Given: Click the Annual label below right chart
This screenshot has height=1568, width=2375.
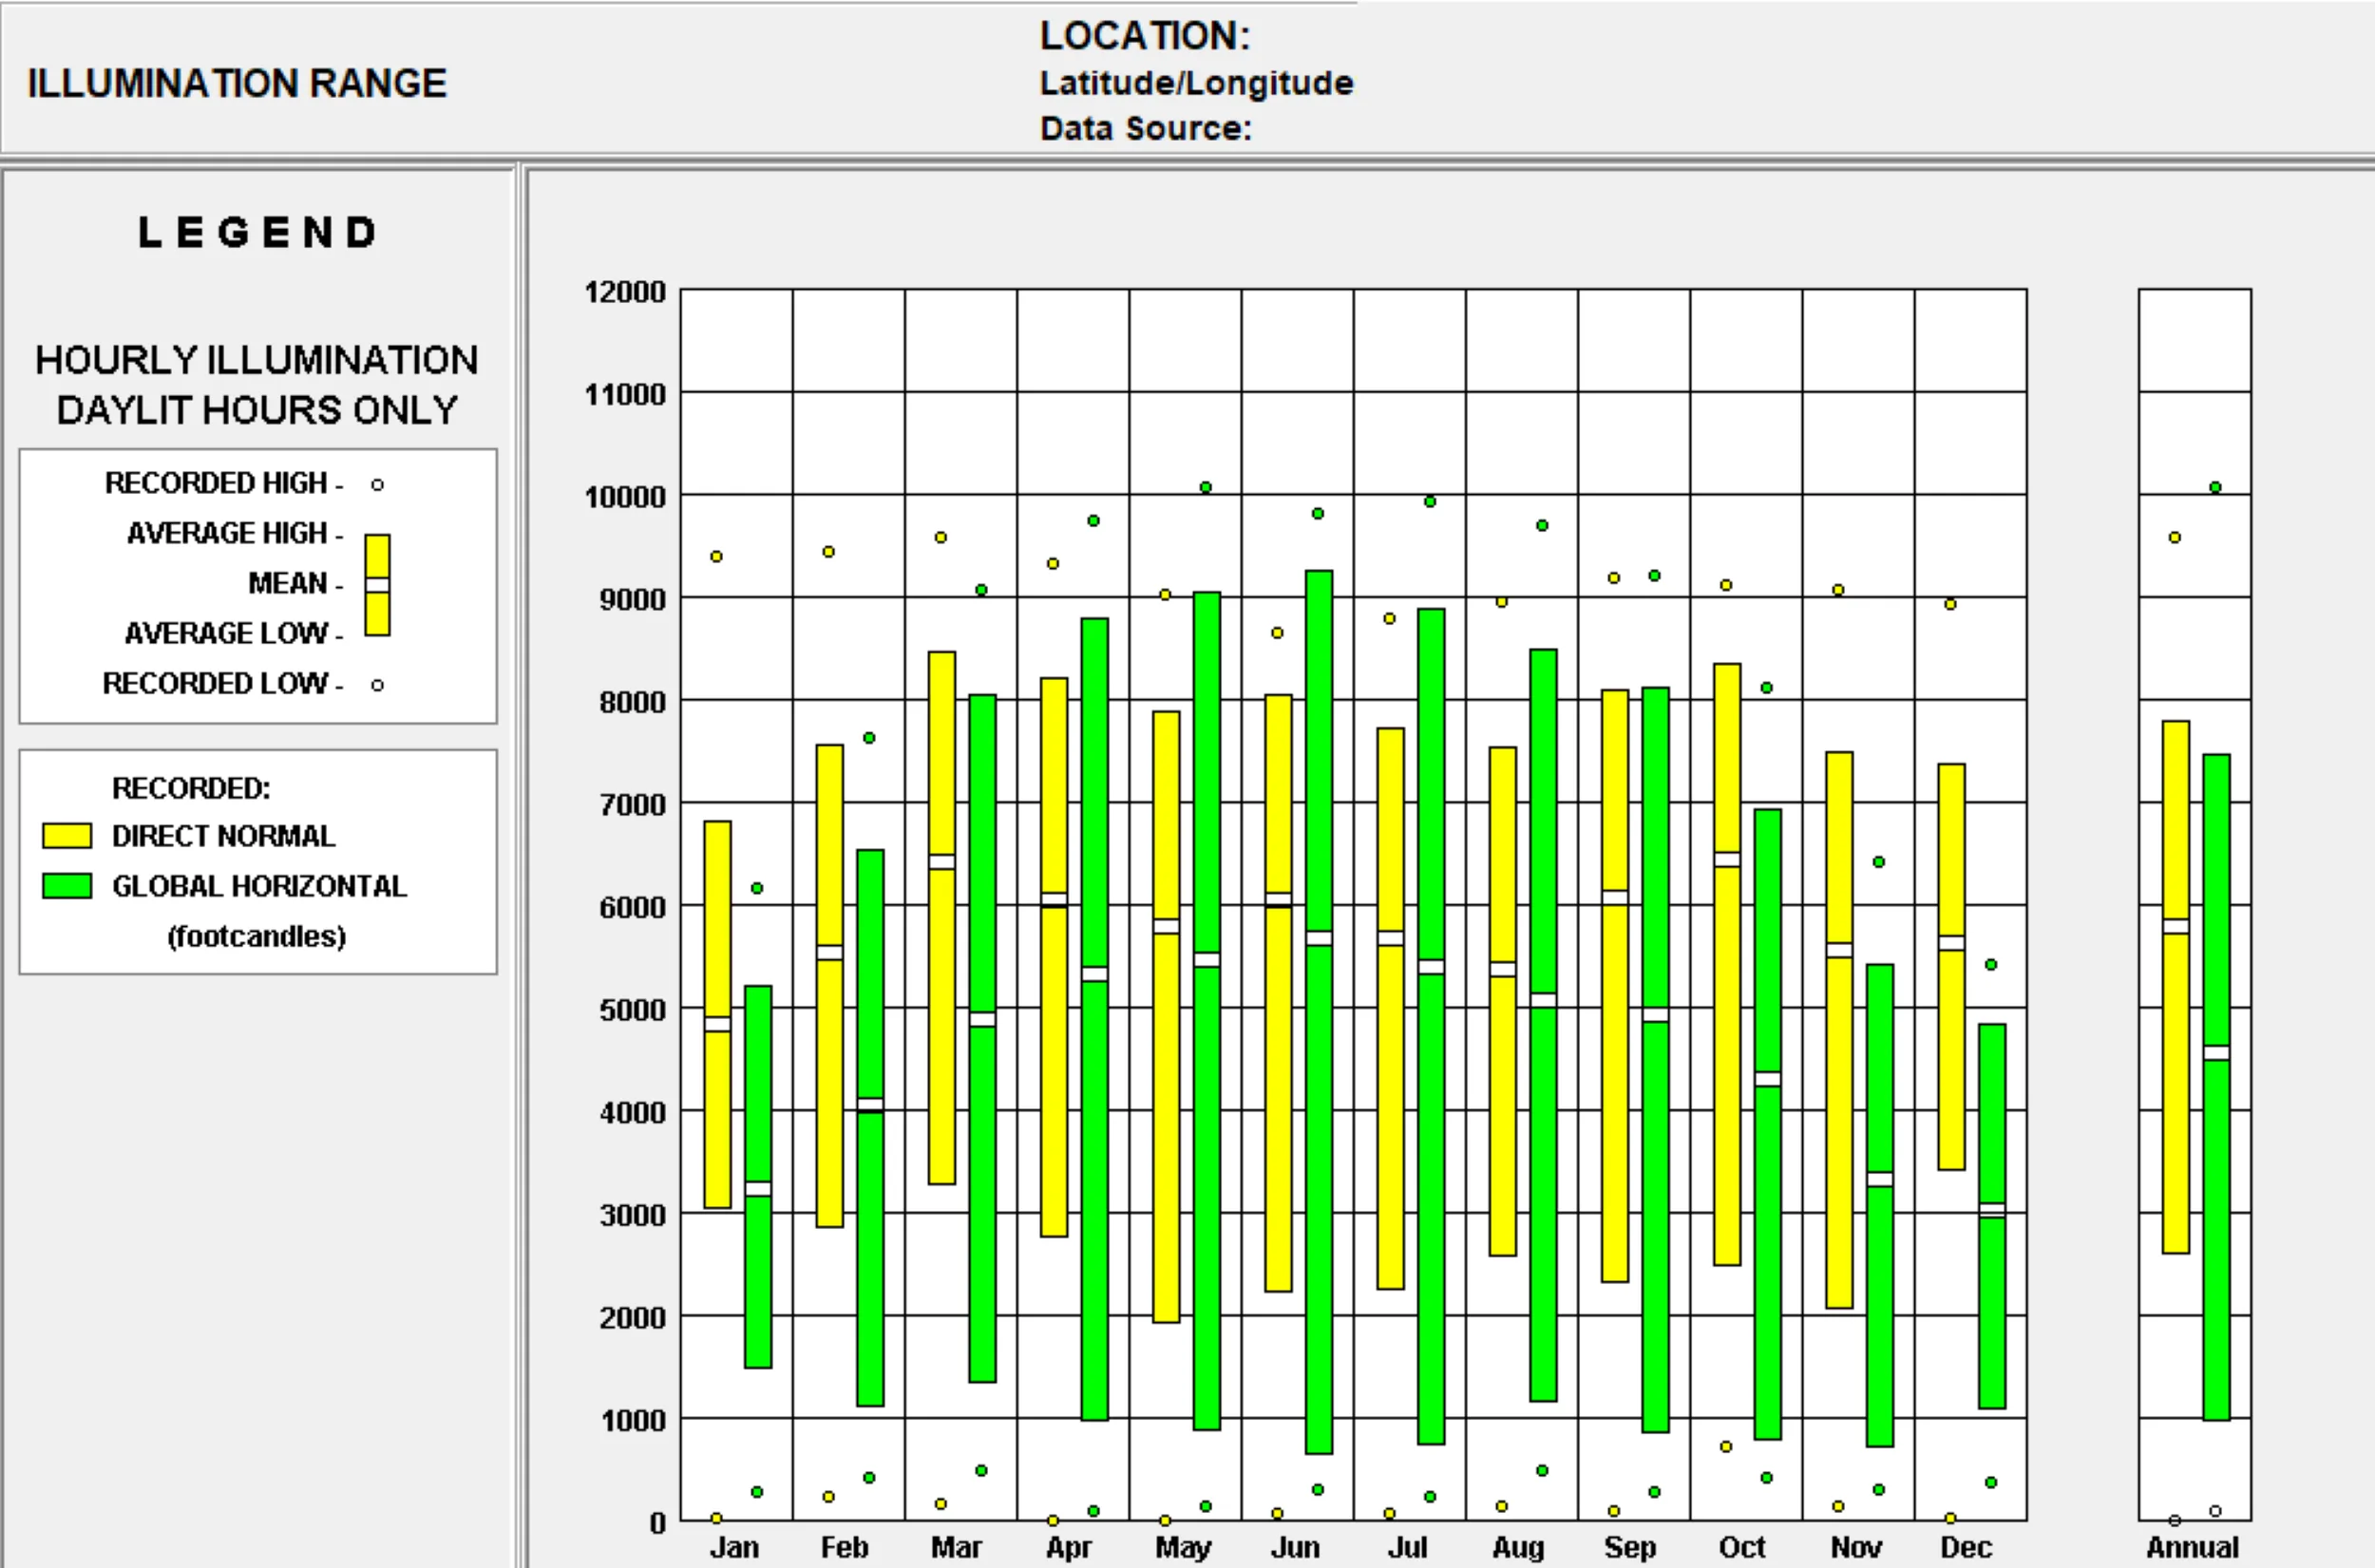Looking at the screenshot, I should tap(2192, 1547).
